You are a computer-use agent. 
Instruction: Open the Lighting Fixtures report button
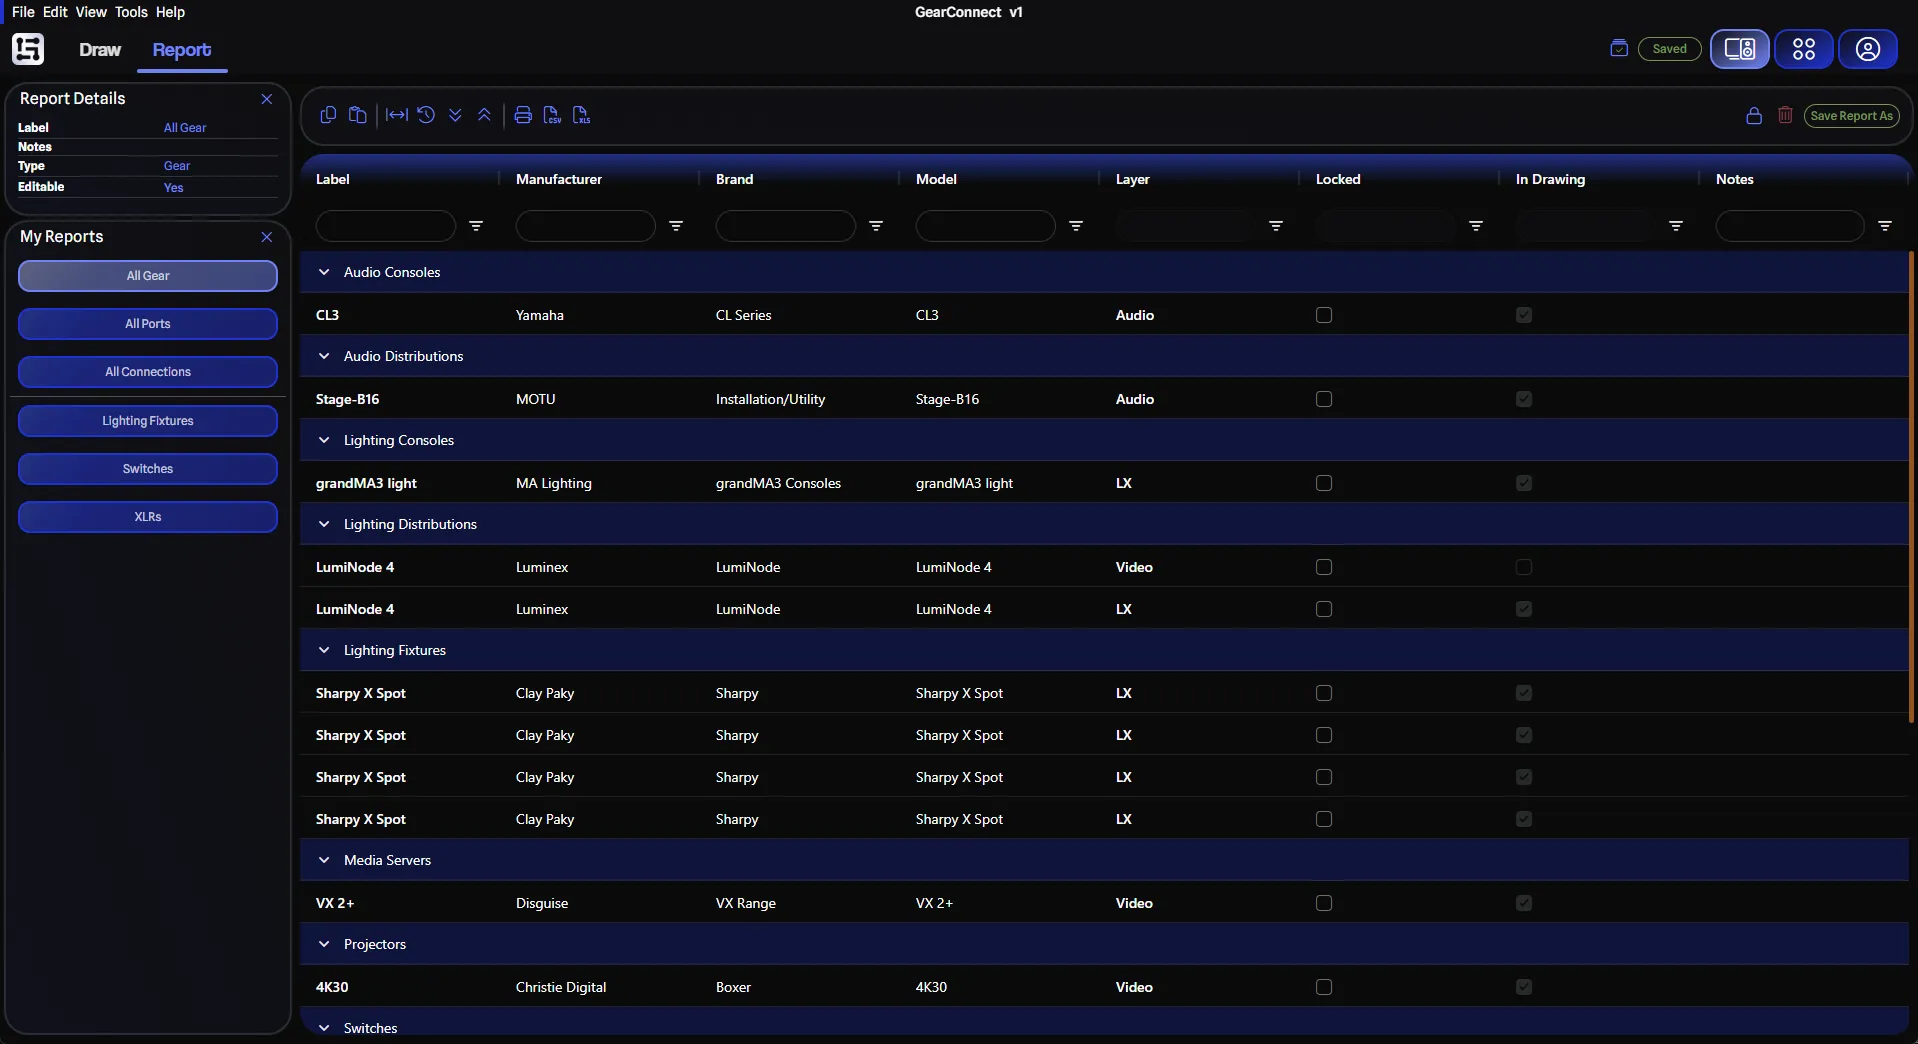(148, 421)
